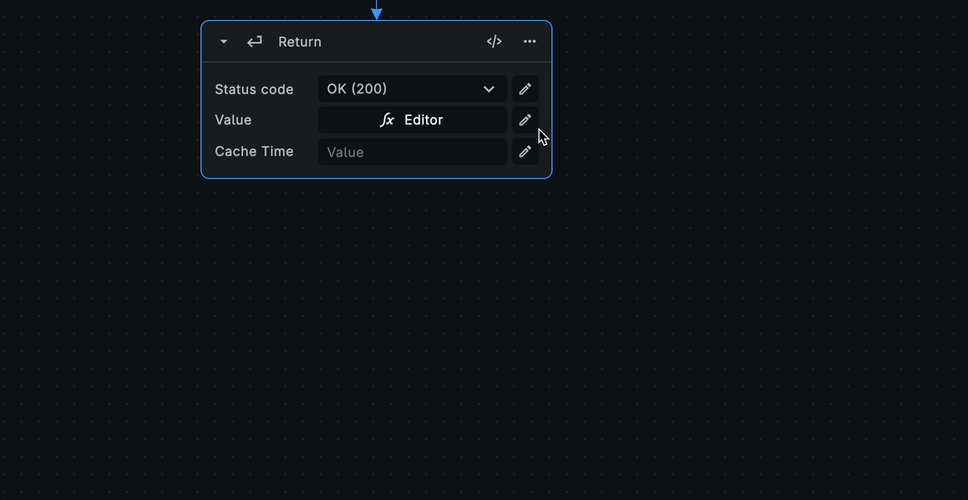
Task: Click the OK (200) text value
Action: 357,89
